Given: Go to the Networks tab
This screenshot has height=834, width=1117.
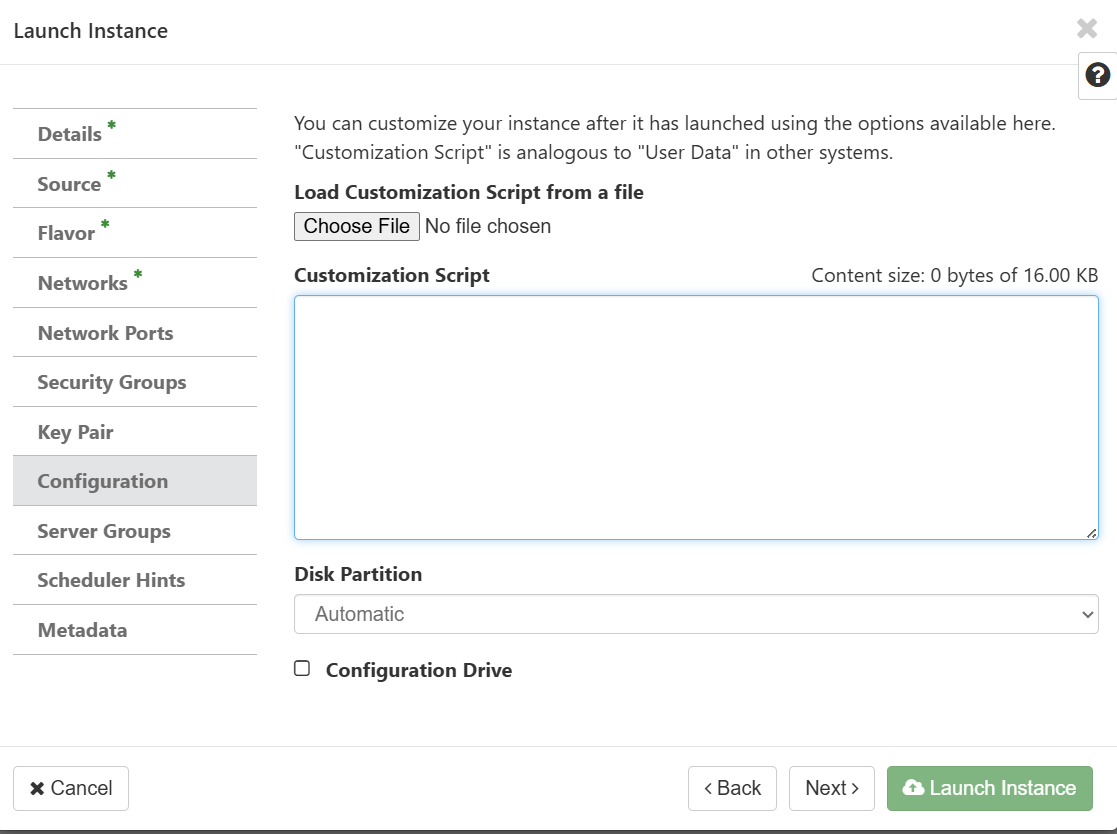Looking at the screenshot, I should pos(83,283).
